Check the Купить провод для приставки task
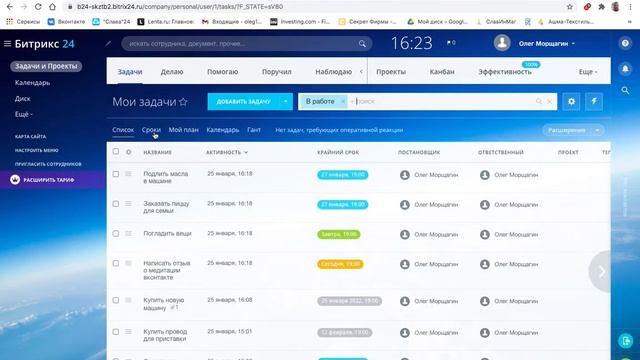The image size is (640, 360). pyautogui.click(x=116, y=332)
